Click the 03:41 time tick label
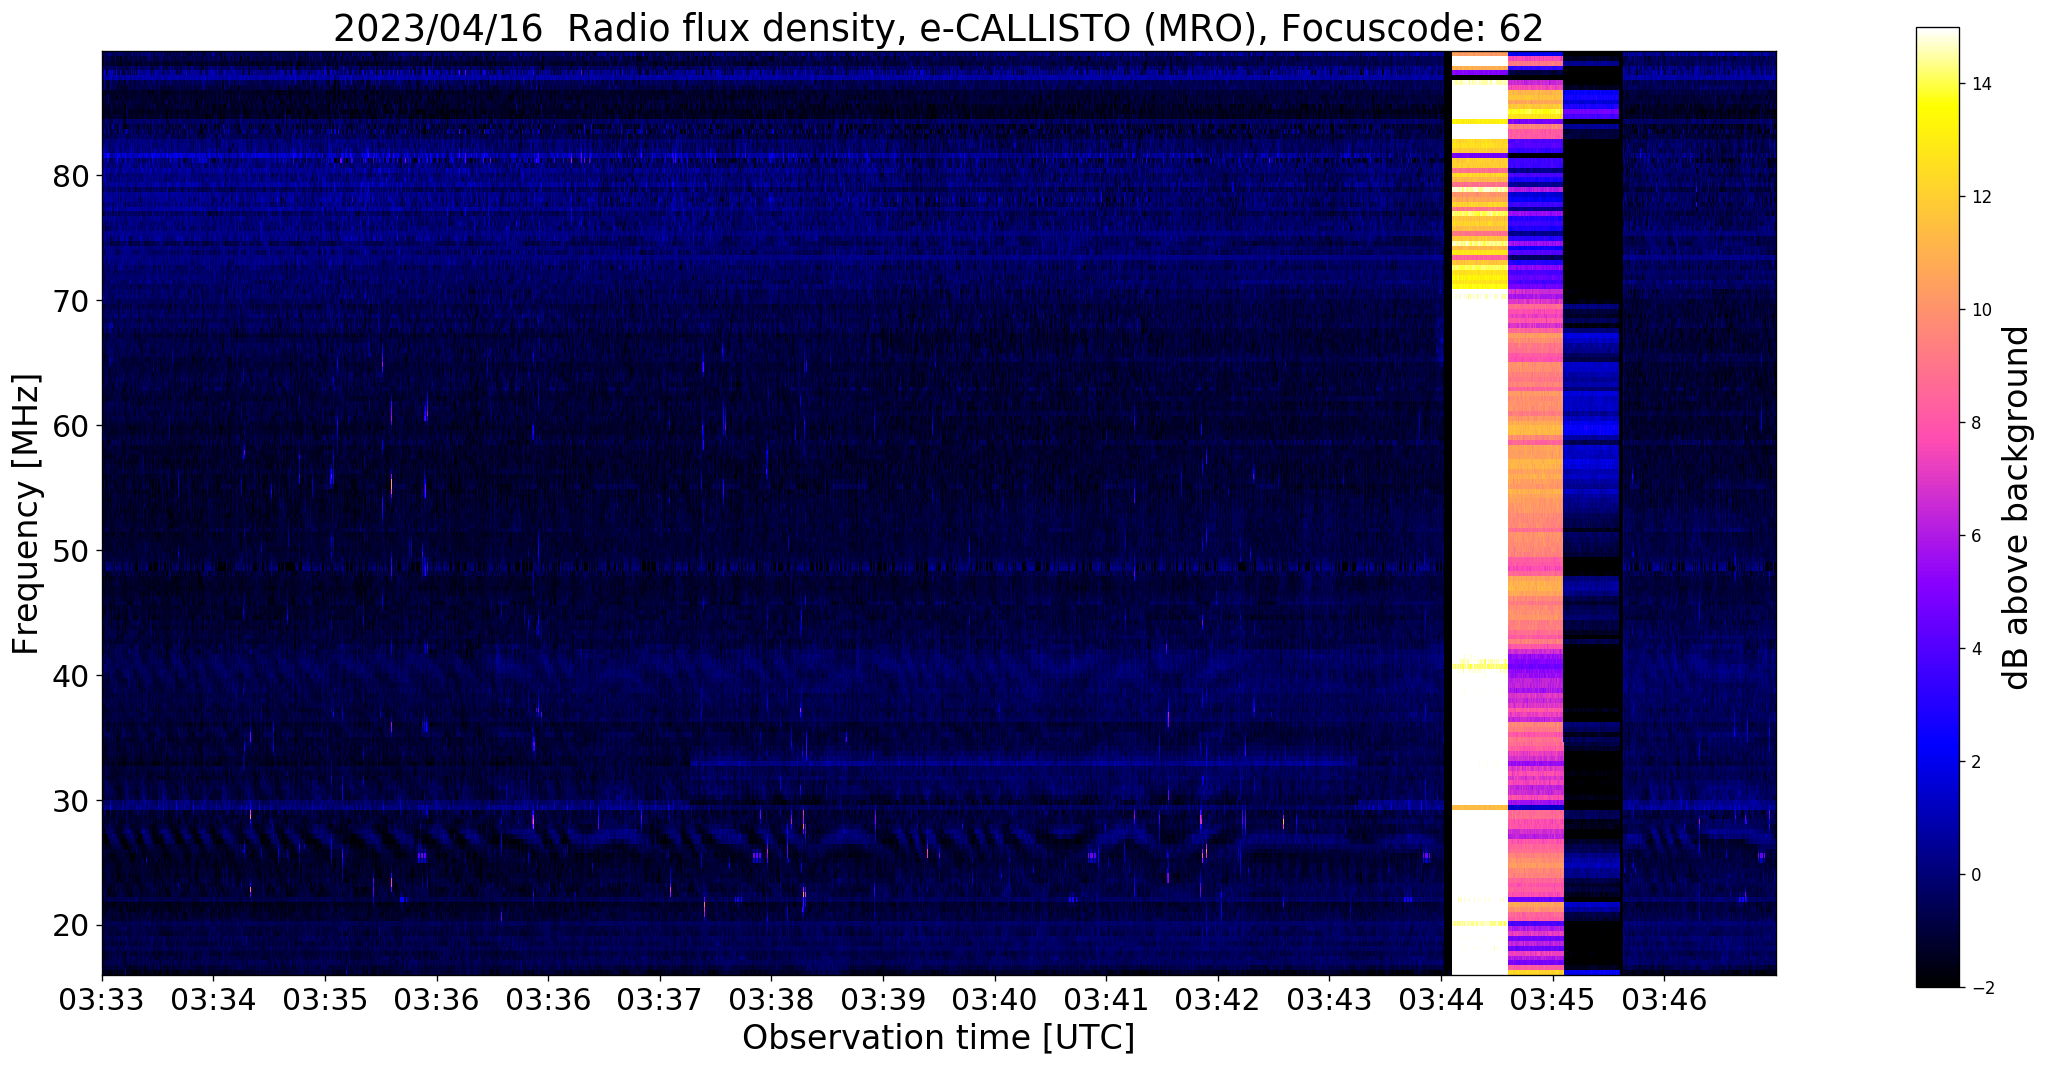Image resolution: width=2047 pixels, height=1067 pixels. click(x=1106, y=999)
